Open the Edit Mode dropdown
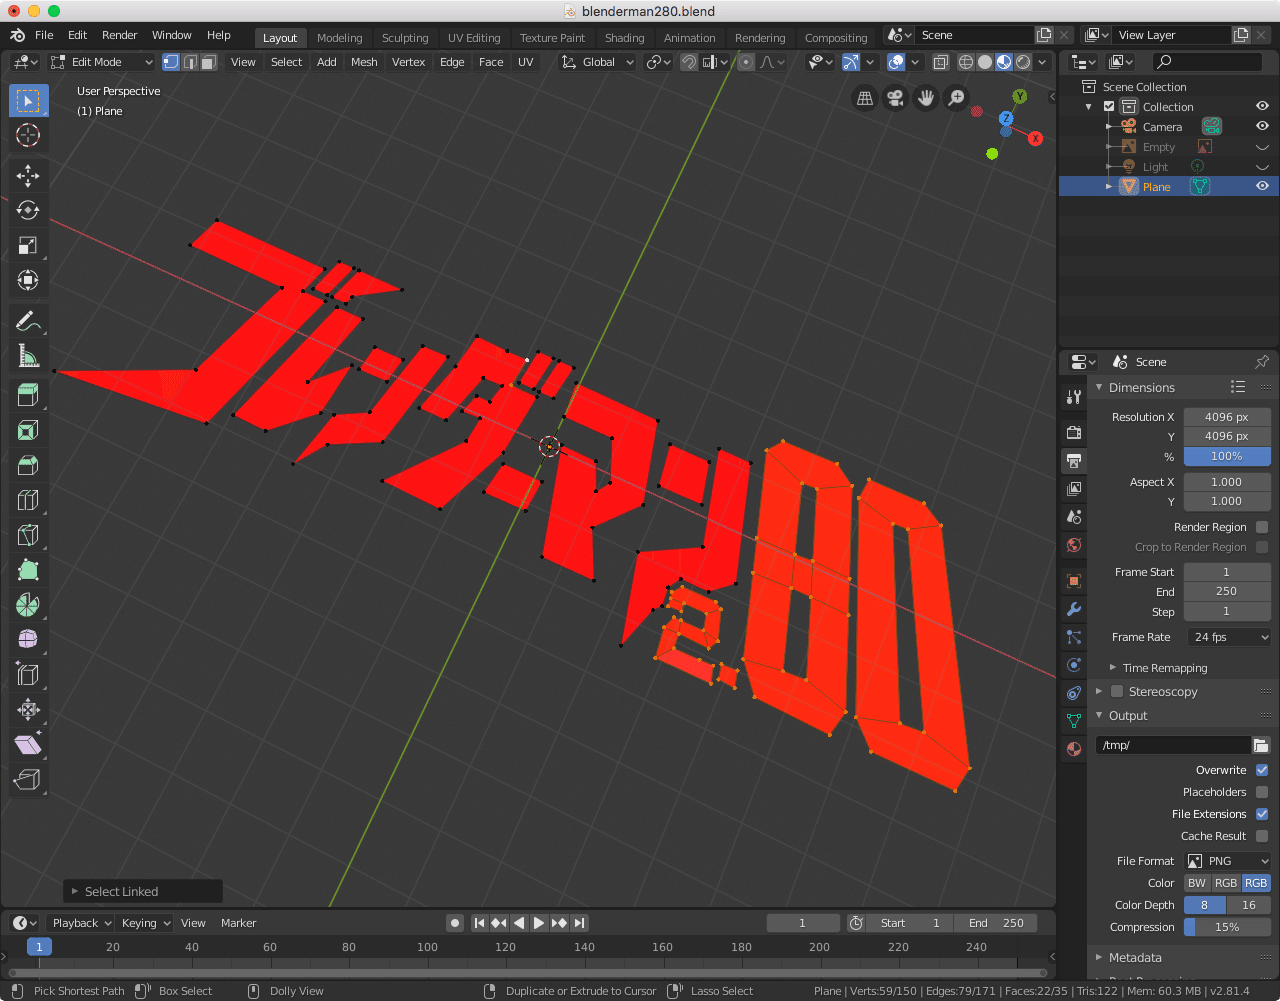Viewport: 1280px width, 1001px height. (102, 62)
